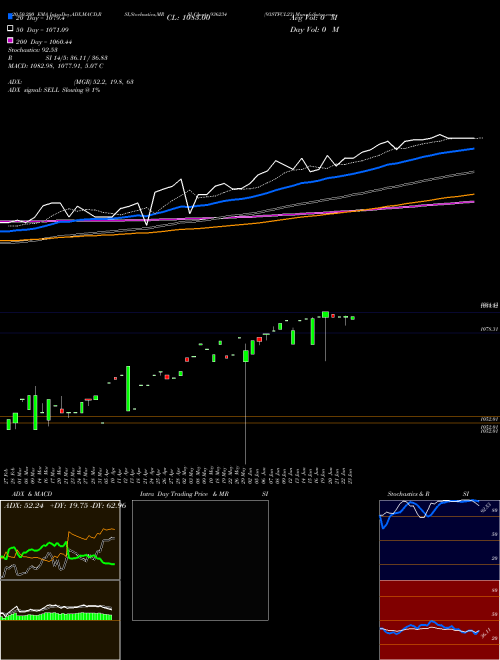Click the 'ADX: 52.24 +DY: 19.75 -DY: 62.96' header
The height and width of the screenshot is (660, 500).
click(x=65, y=505)
